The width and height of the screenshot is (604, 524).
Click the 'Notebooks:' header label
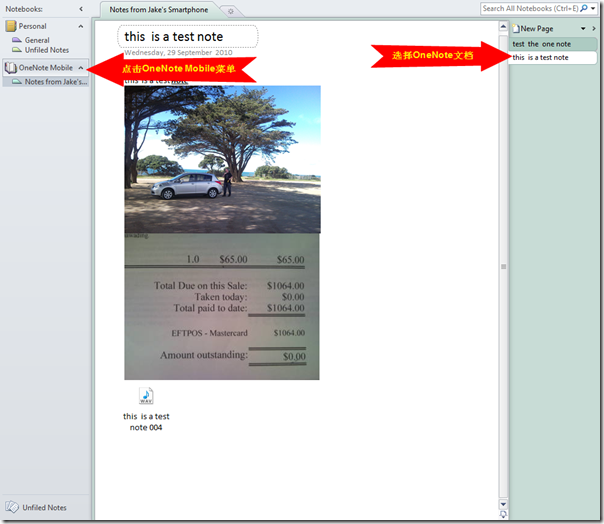pos(24,9)
